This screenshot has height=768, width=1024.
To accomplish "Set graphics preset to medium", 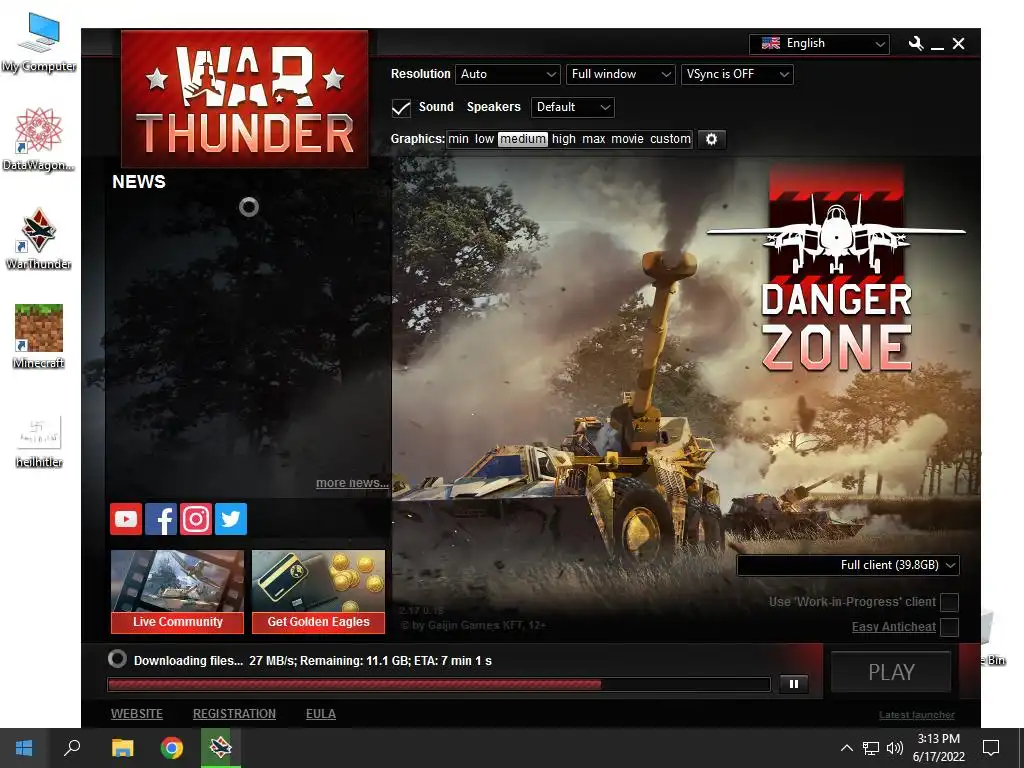I will (x=522, y=139).
